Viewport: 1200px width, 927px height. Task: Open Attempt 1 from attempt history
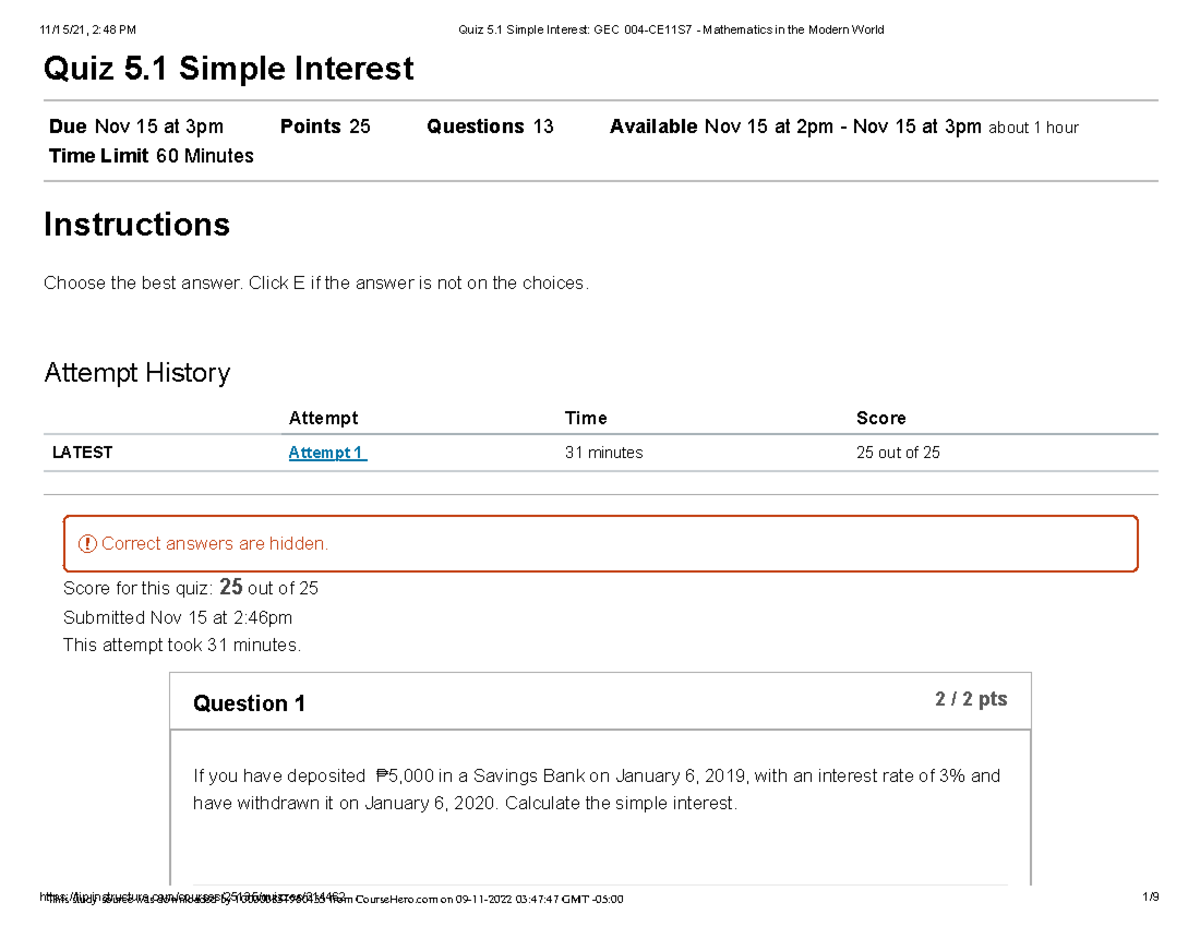pyautogui.click(x=326, y=452)
